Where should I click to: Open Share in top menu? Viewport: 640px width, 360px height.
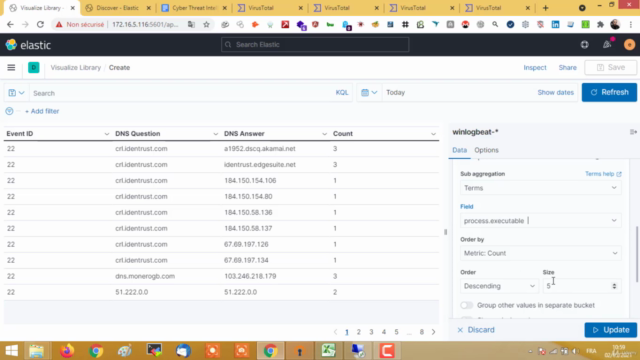567,68
